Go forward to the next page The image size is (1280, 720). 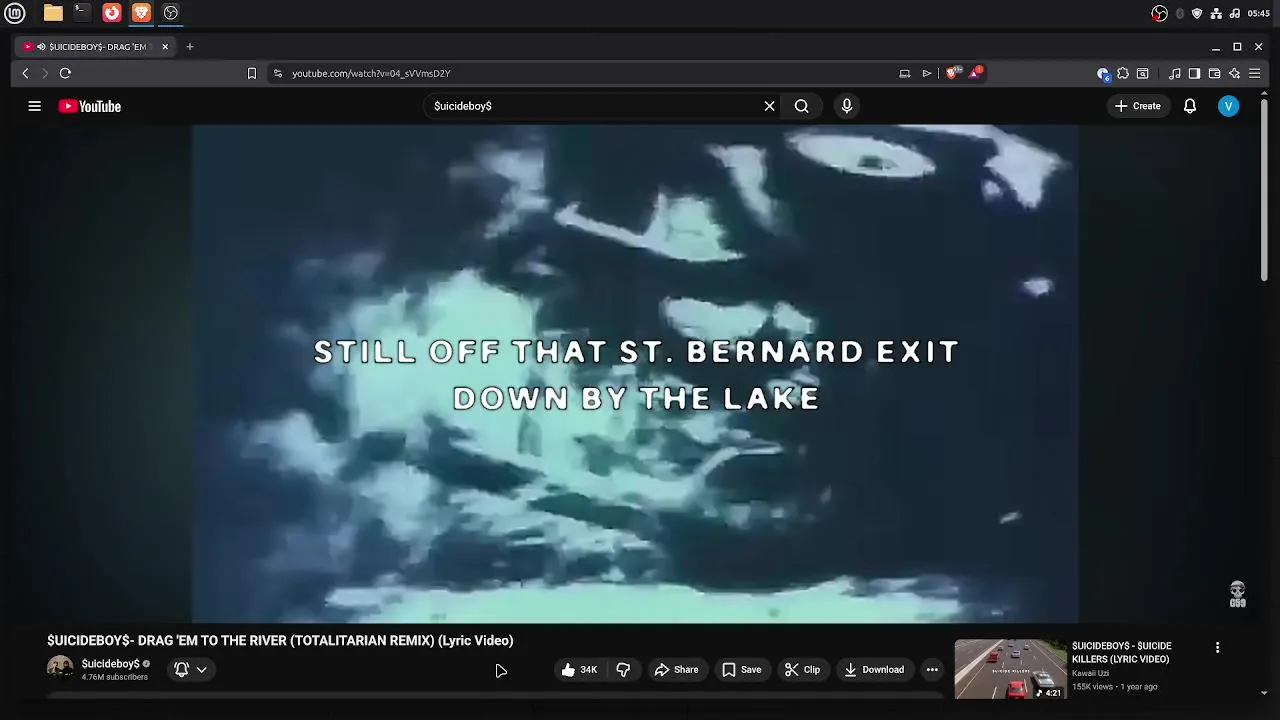[x=44, y=73]
